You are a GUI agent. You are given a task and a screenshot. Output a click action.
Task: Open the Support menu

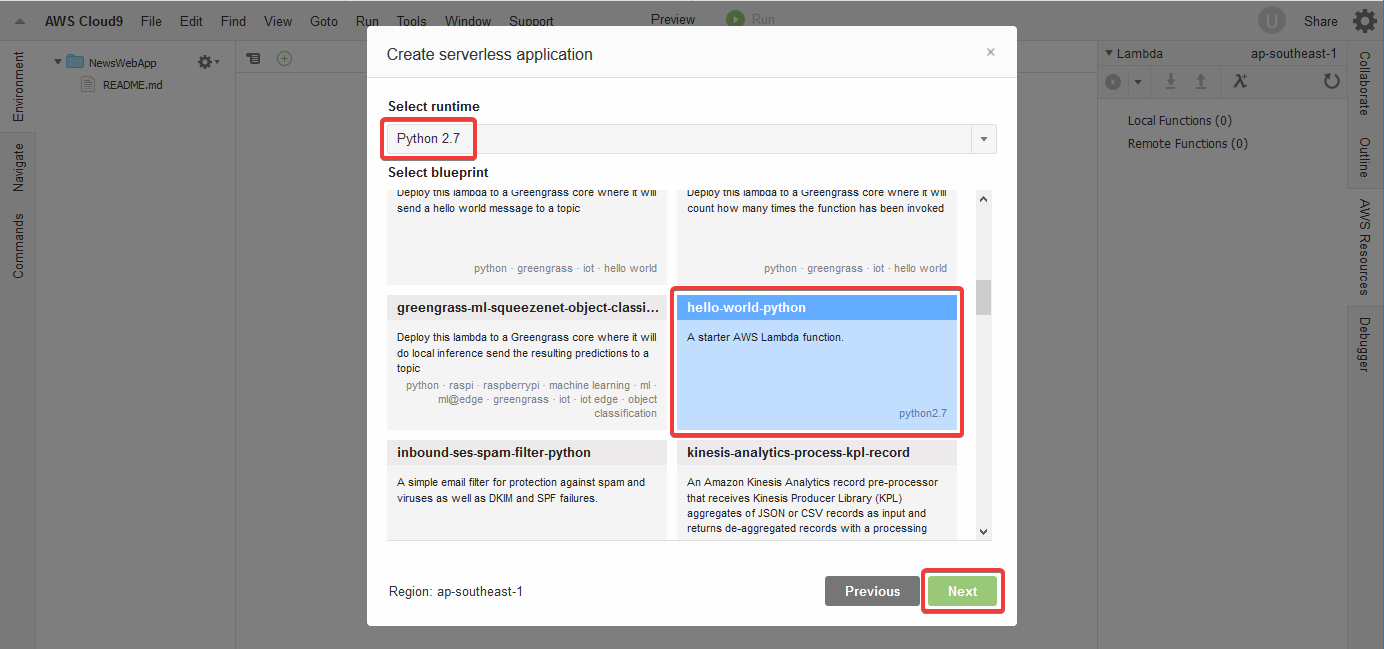pyautogui.click(x=531, y=21)
